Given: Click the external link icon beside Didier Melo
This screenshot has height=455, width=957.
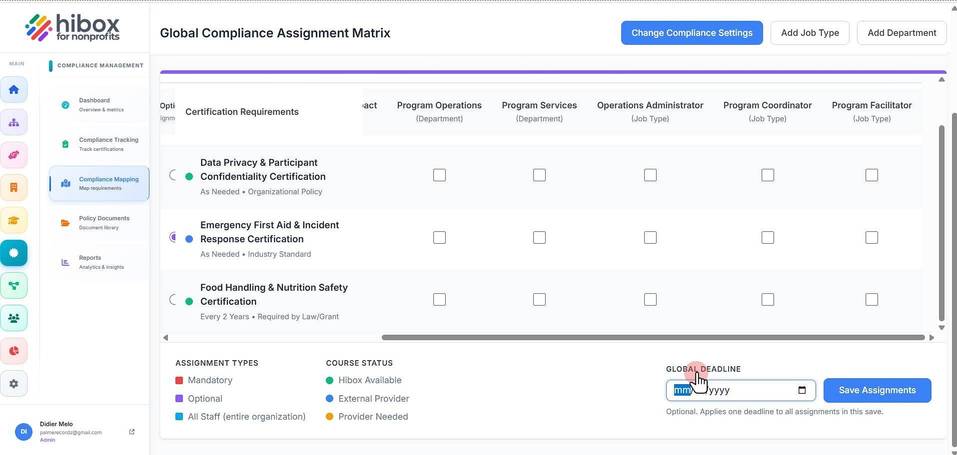Looking at the screenshot, I should [x=132, y=432].
